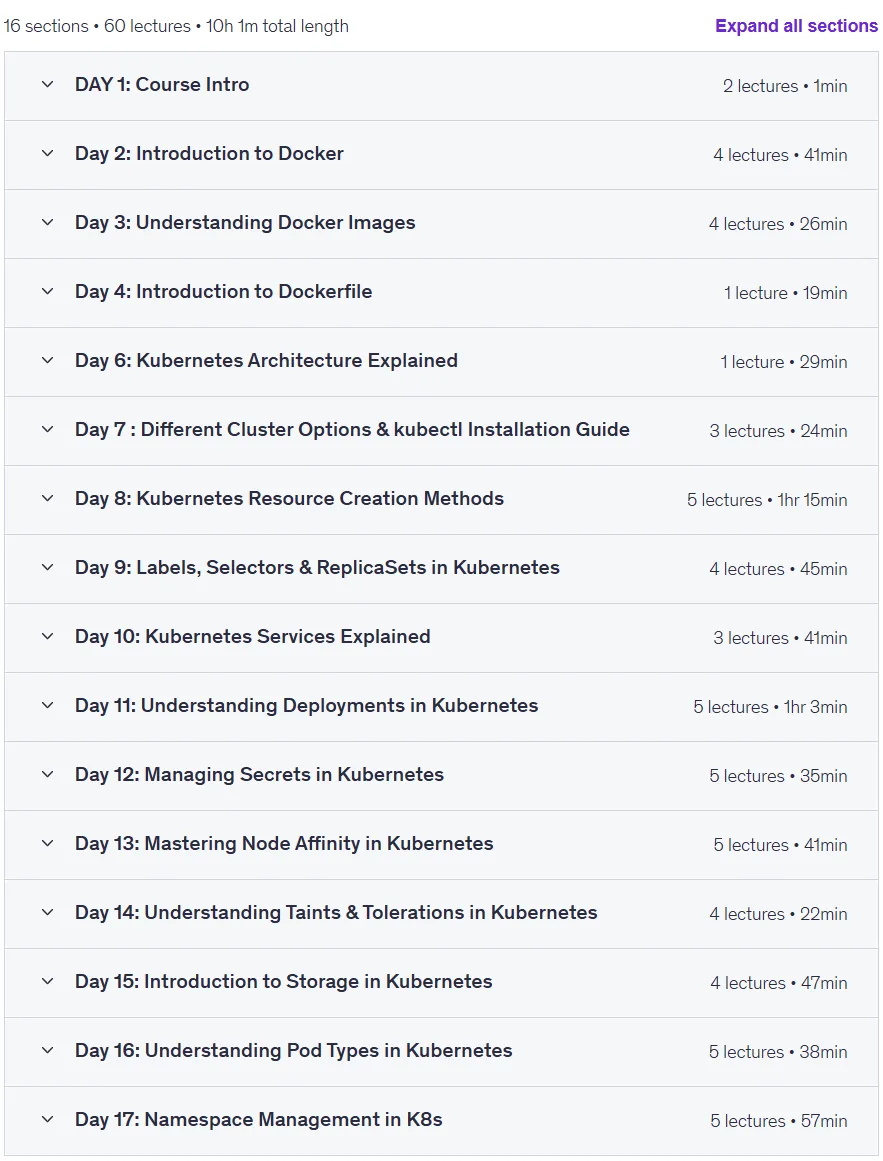Expand Day 16: Understanding Pod Types section
Viewport: 883px width, 1161px height.
click(441, 1051)
